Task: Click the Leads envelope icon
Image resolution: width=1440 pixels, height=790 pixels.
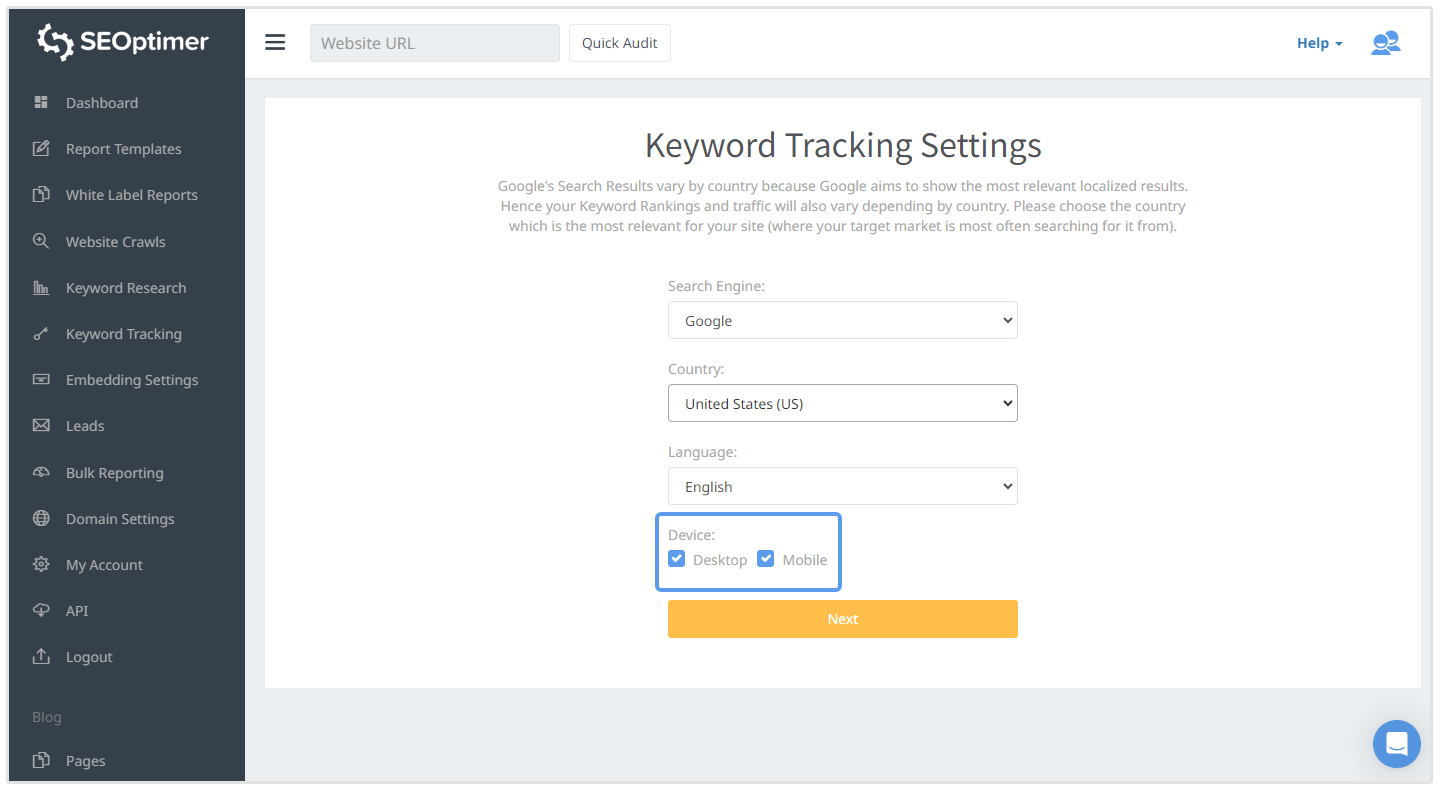Action: click(x=41, y=426)
